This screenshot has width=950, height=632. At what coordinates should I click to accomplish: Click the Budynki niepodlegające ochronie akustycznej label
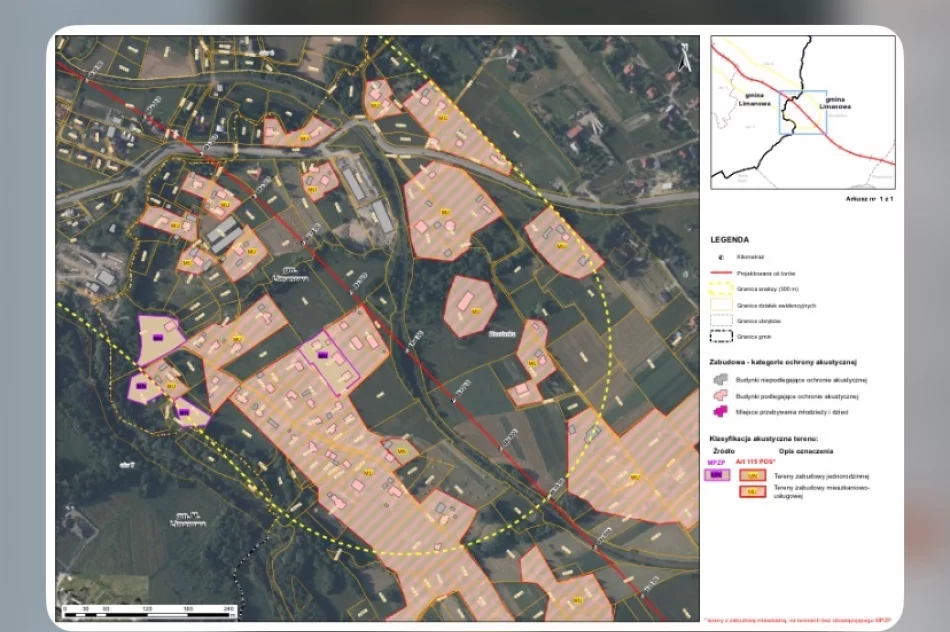[802, 381]
